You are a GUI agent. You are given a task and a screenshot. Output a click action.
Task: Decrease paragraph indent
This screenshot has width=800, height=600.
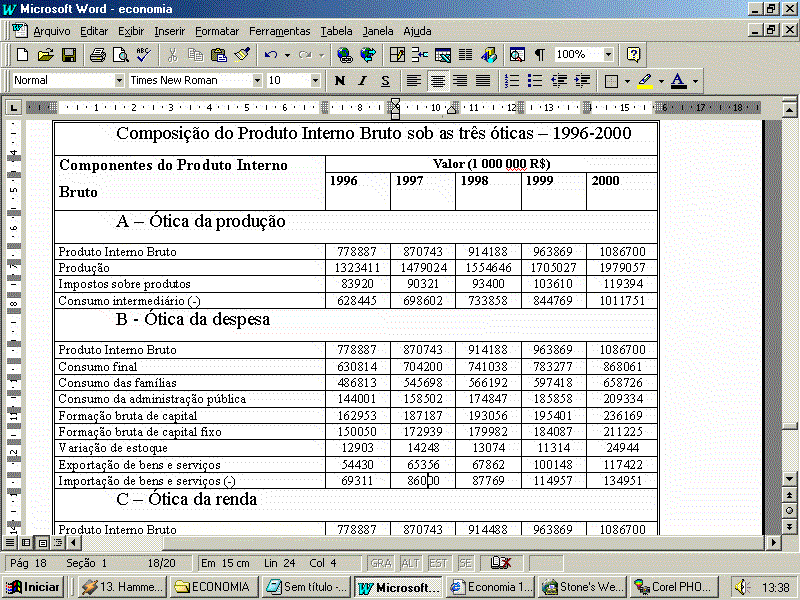(x=559, y=81)
